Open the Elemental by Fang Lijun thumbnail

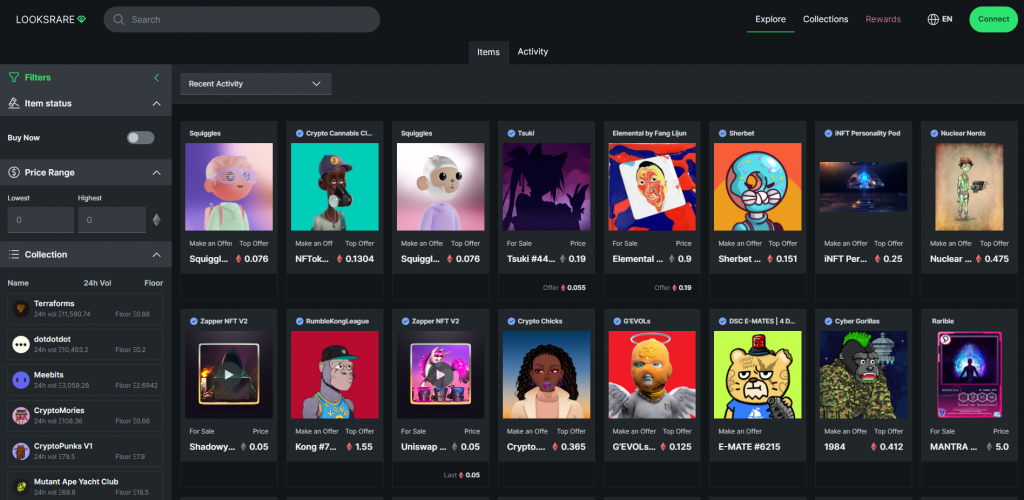[652, 187]
